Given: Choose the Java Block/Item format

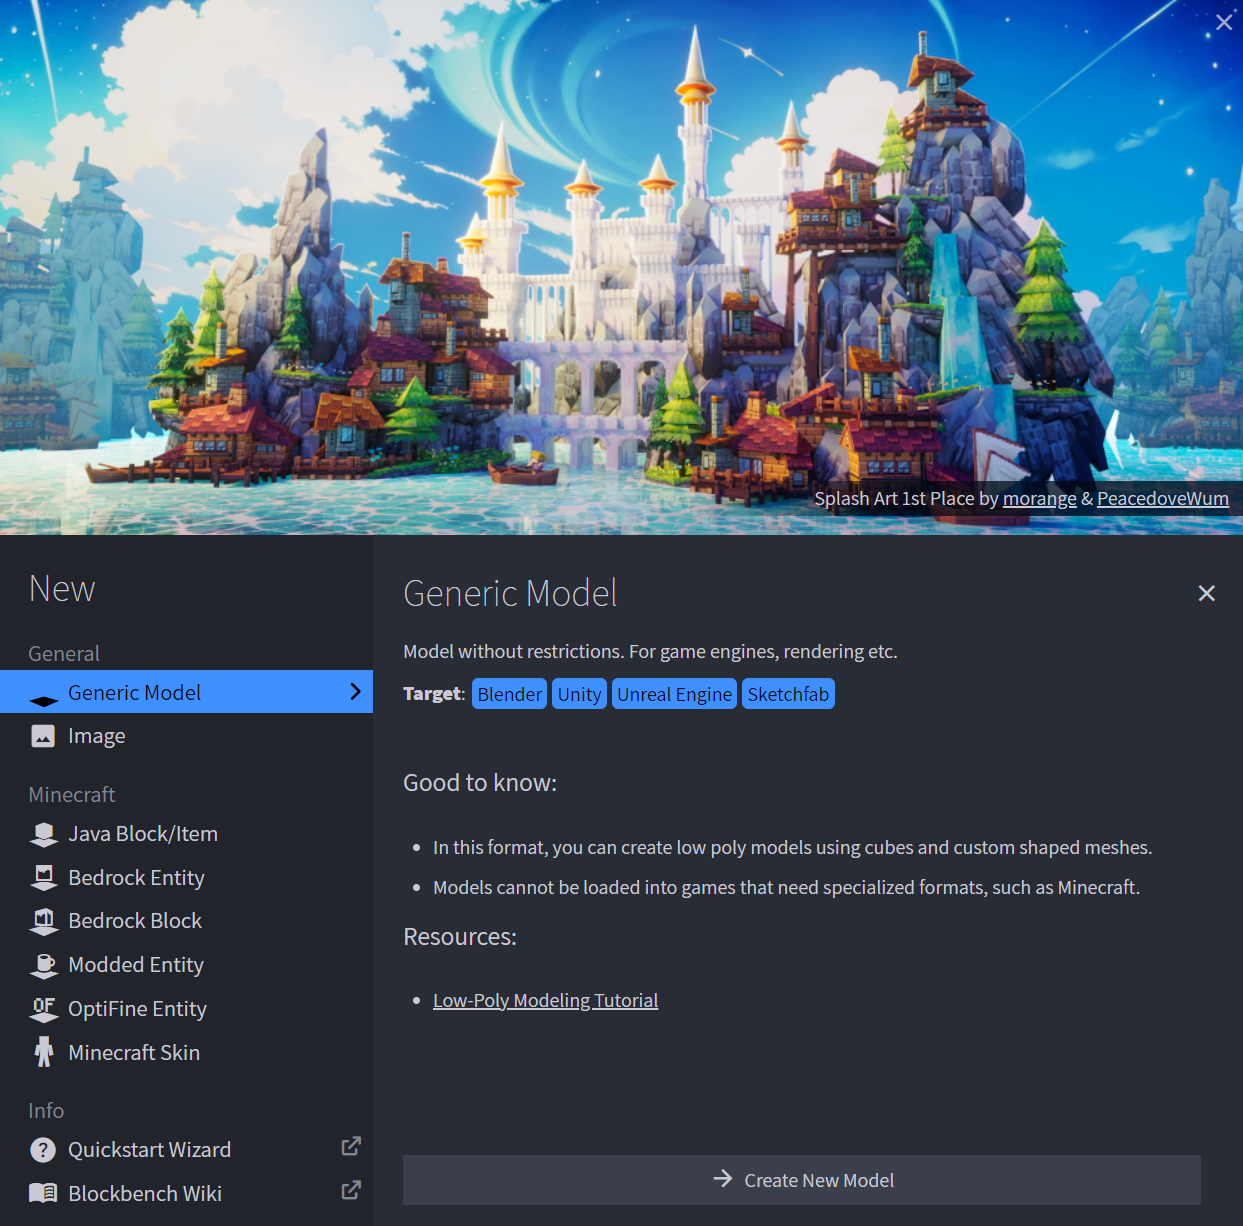Looking at the screenshot, I should tap(186, 834).
